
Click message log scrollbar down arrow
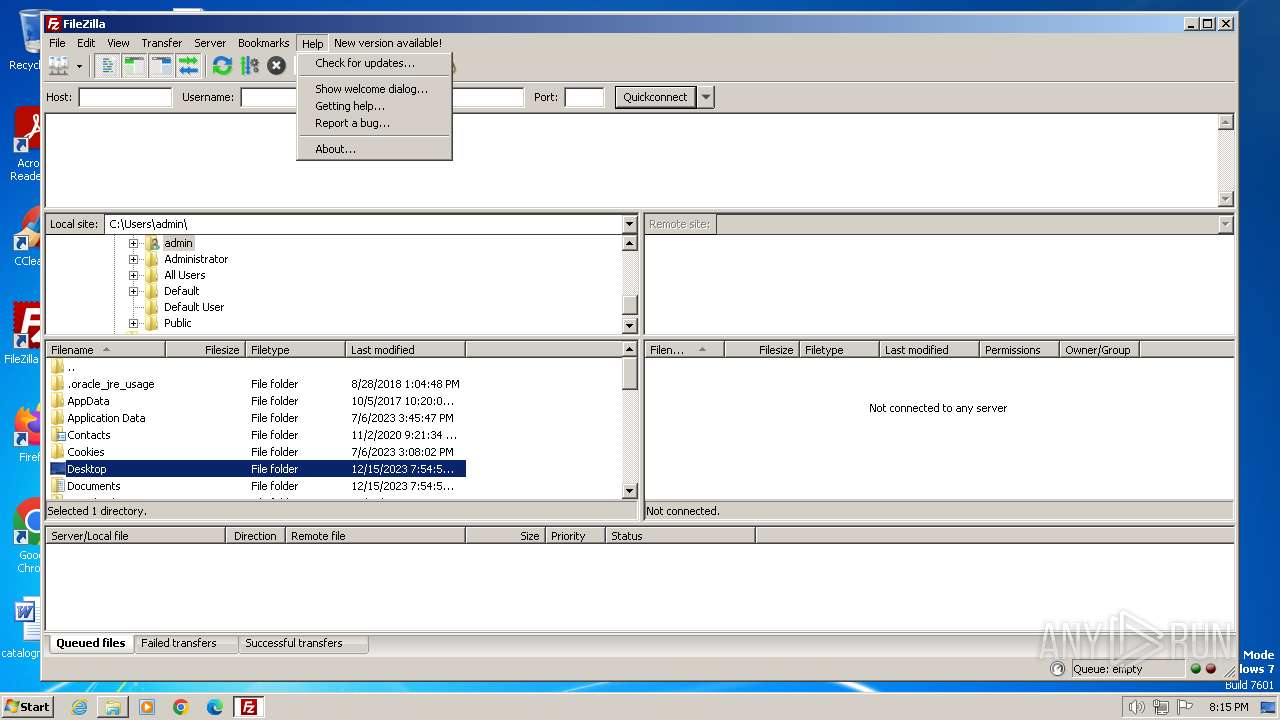(1226, 199)
